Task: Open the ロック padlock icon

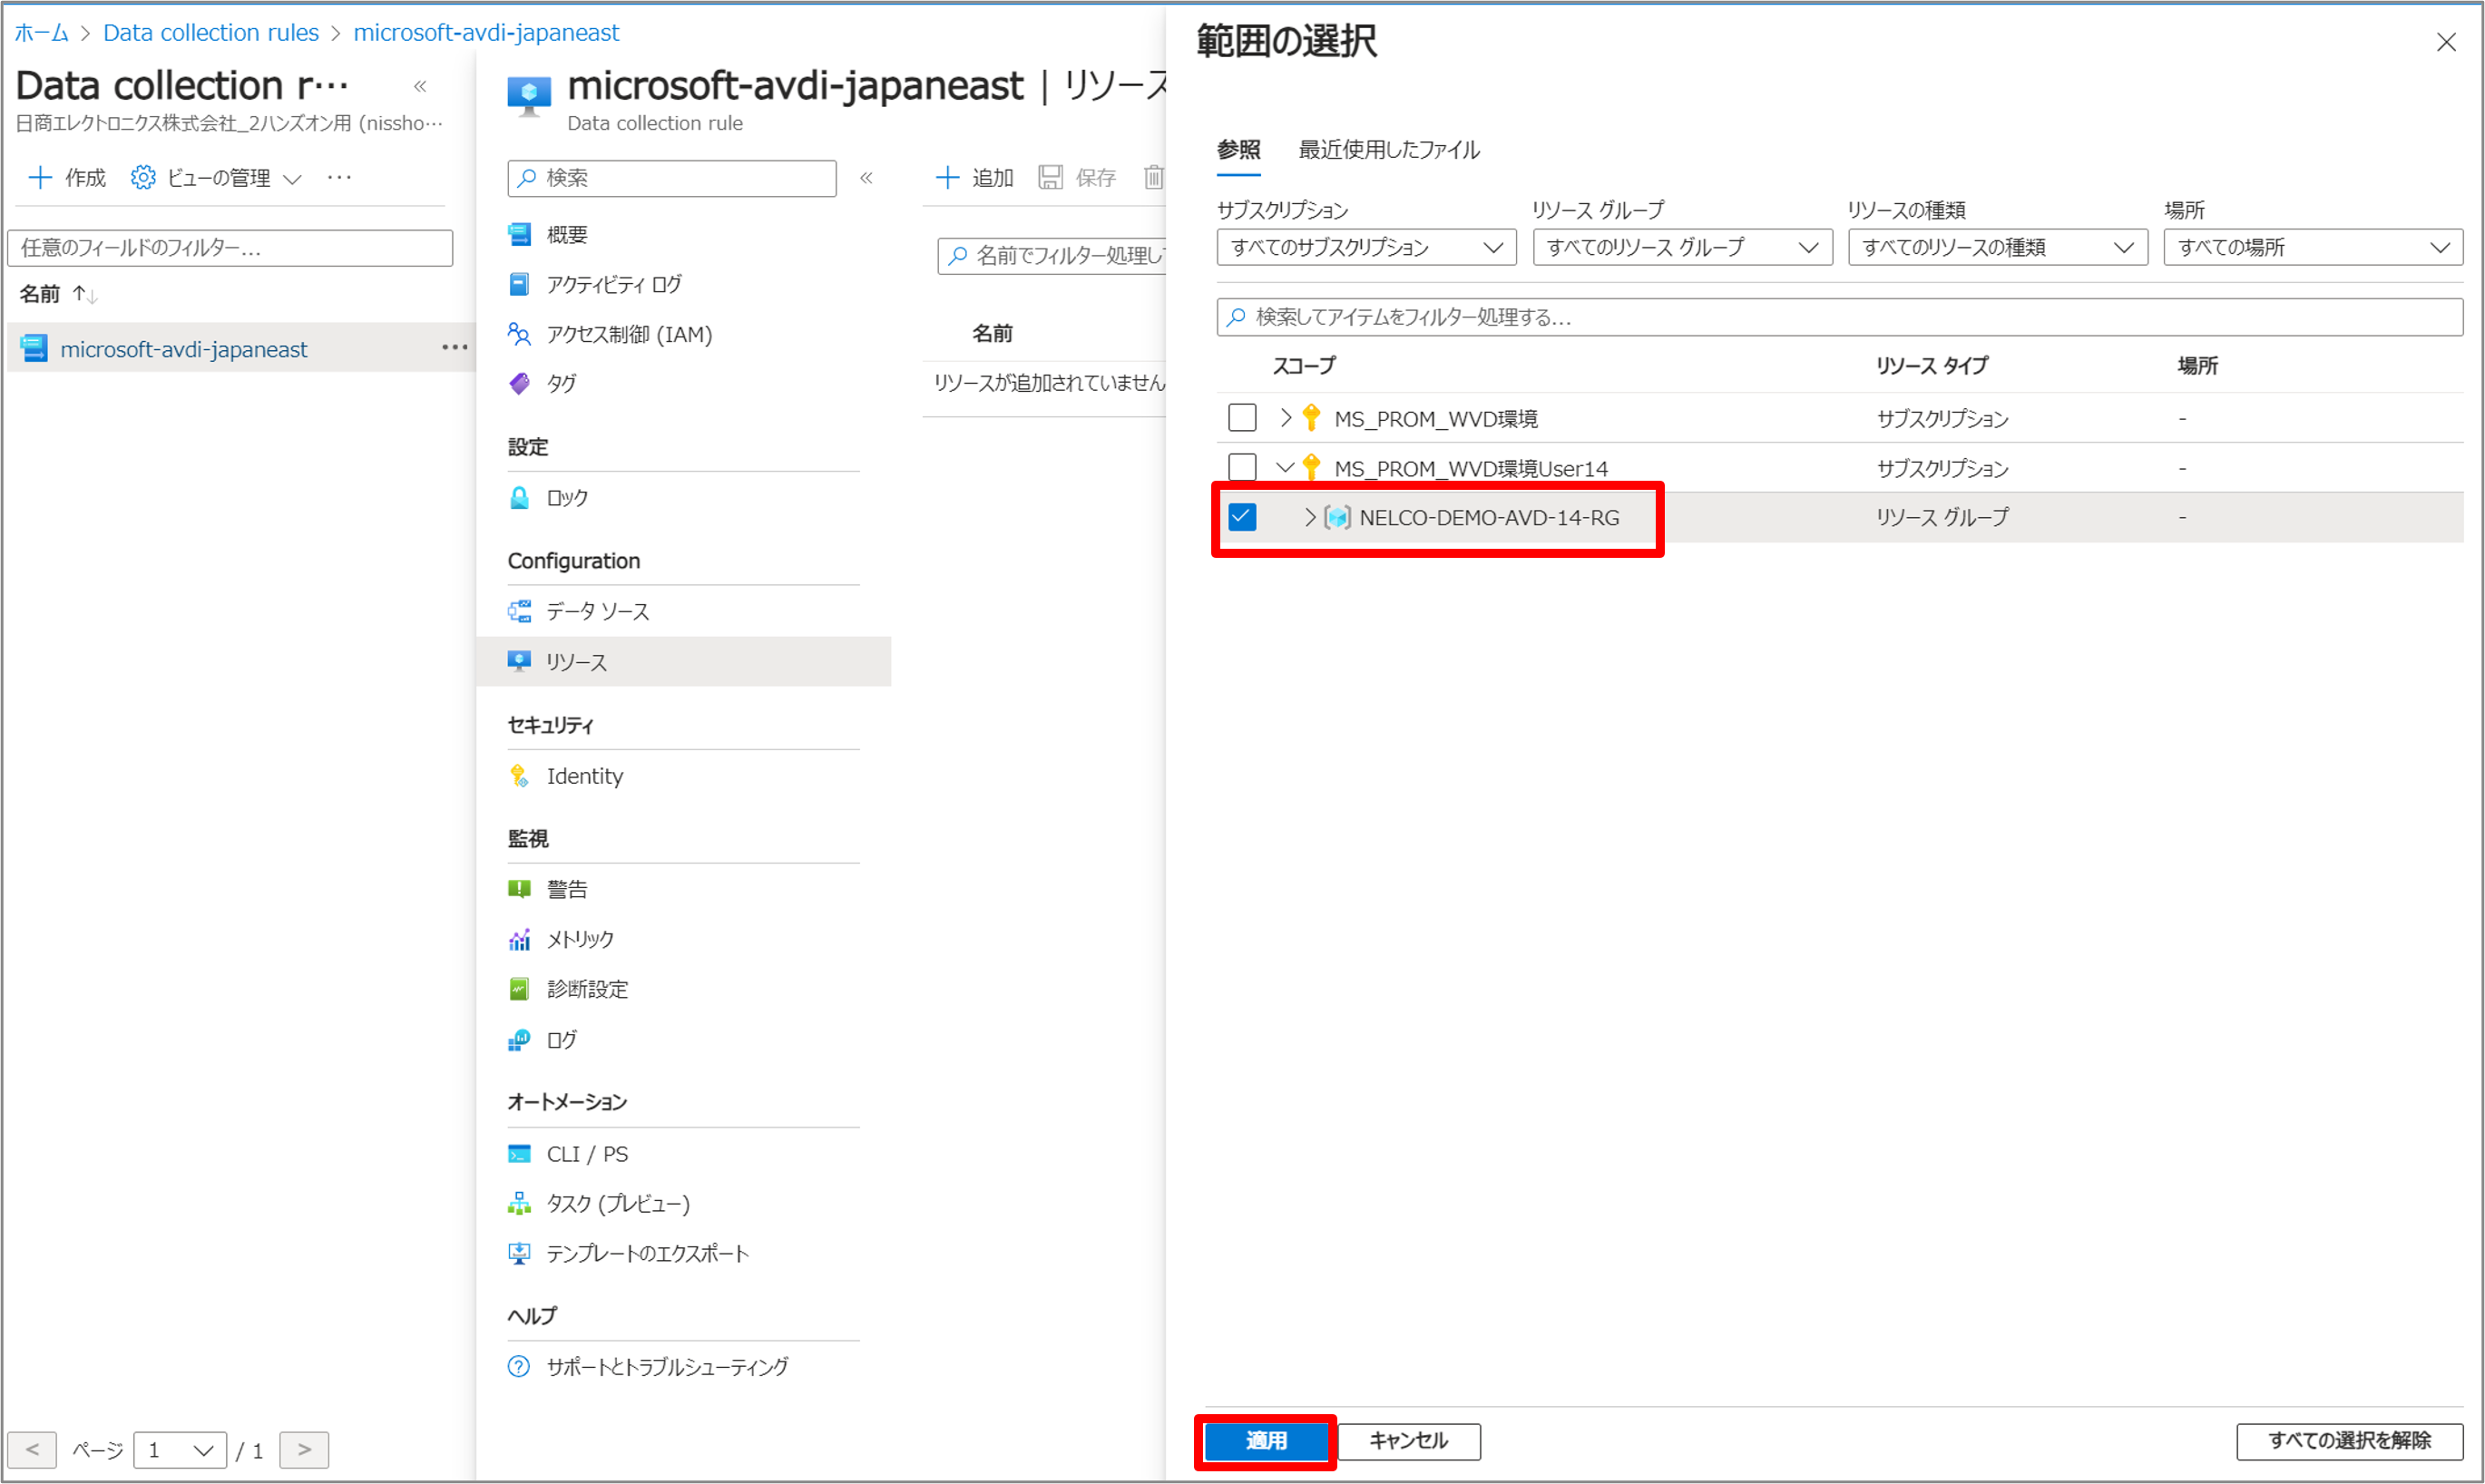Action: (519, 497)
